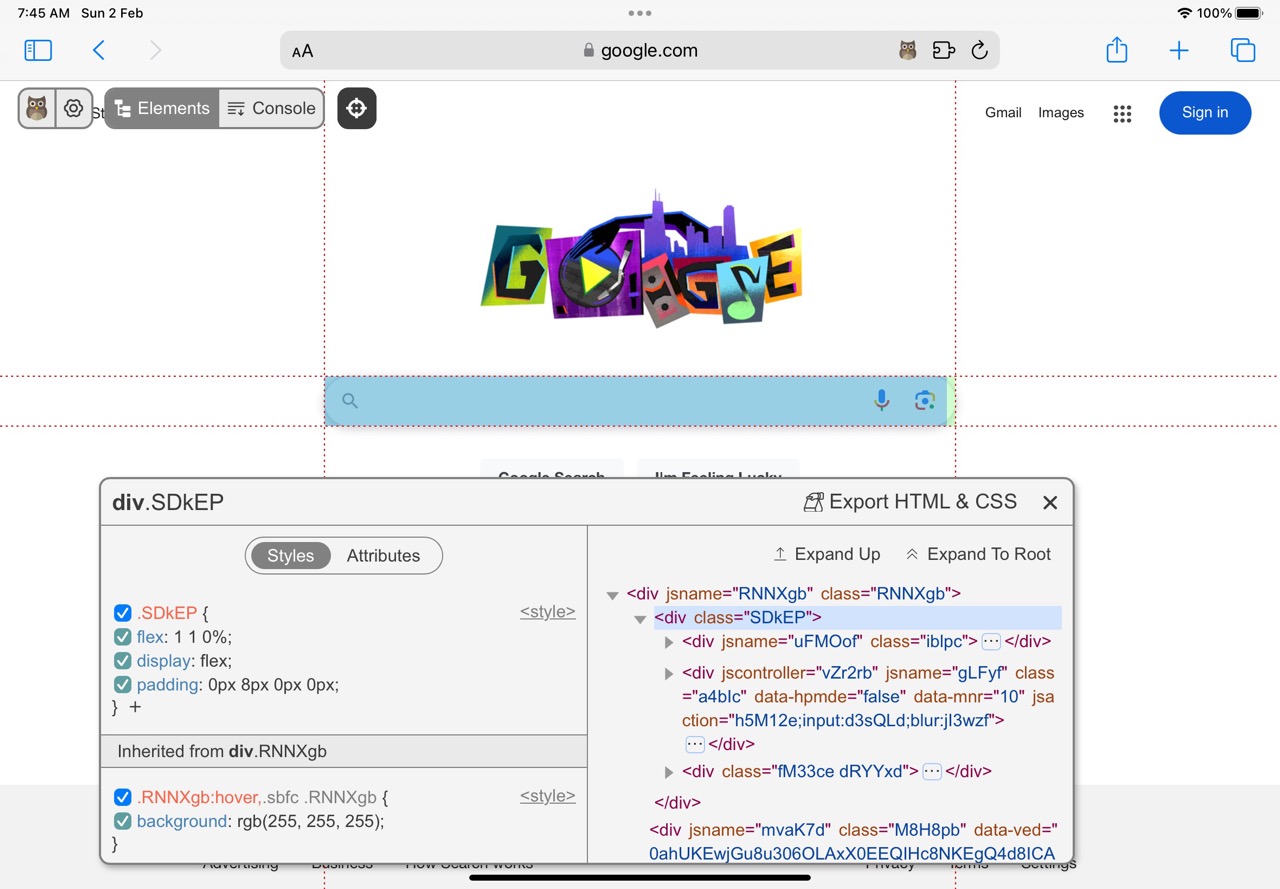Open the Gmail link
This screenshot has width=1280, height=889.
(1003, 113)
